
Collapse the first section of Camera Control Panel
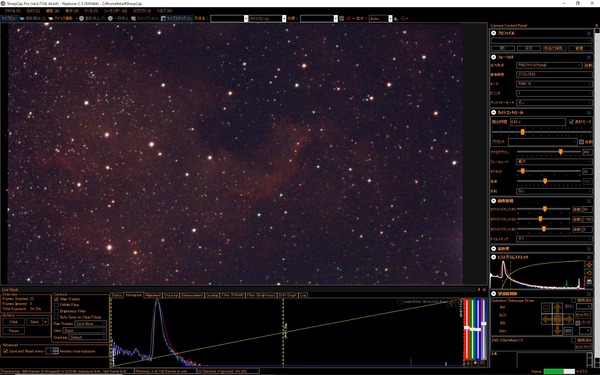click(494, 33)
